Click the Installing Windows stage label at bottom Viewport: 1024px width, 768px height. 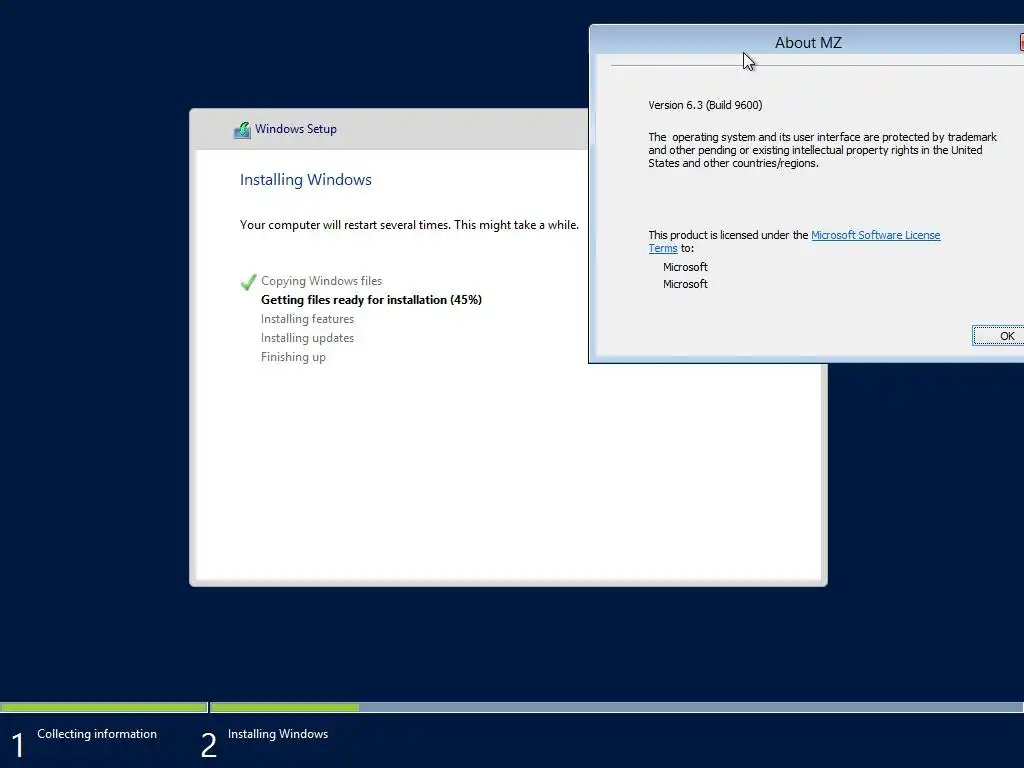[x=278, y=734]
